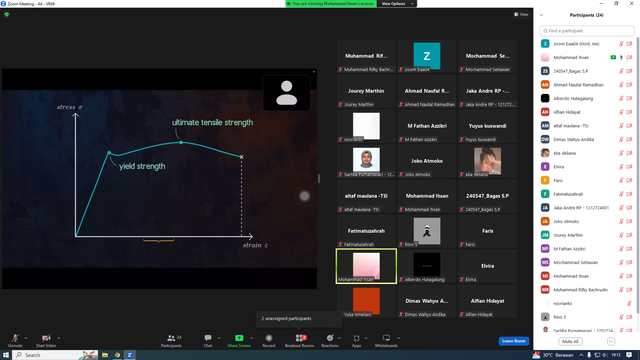Viewport: 640px width, 360px height.
Task: Click Rino S video tile
Action: coord(427,231)
